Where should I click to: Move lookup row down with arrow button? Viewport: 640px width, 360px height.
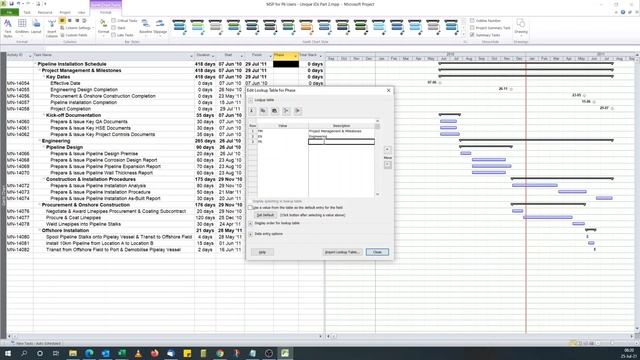[387, 165]
